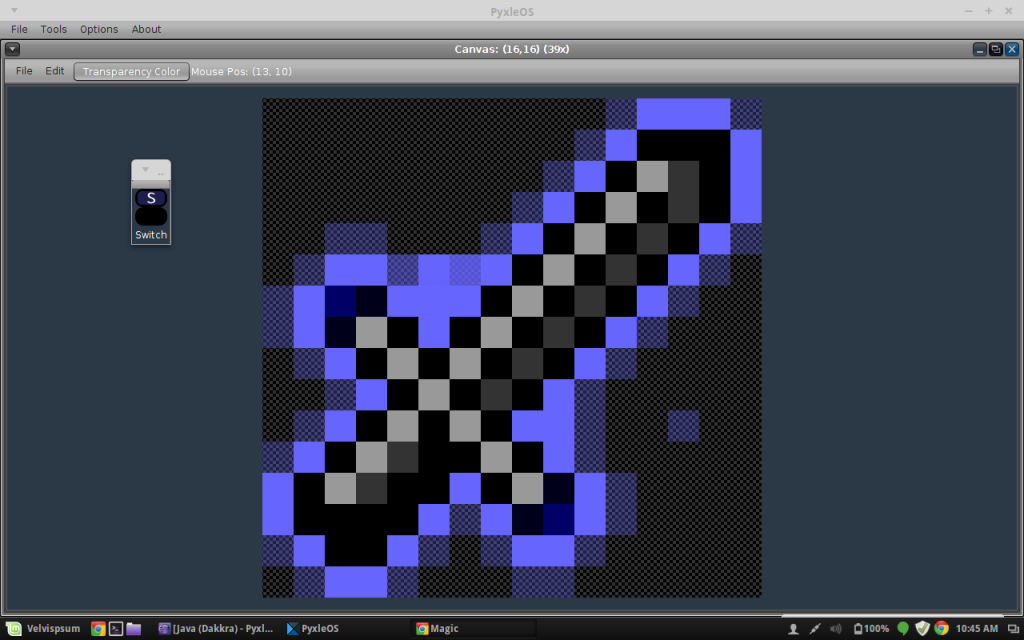The image size is (1024, 640).
Task: Check battery status via the 100% tray icon
Action: point(870,628)
